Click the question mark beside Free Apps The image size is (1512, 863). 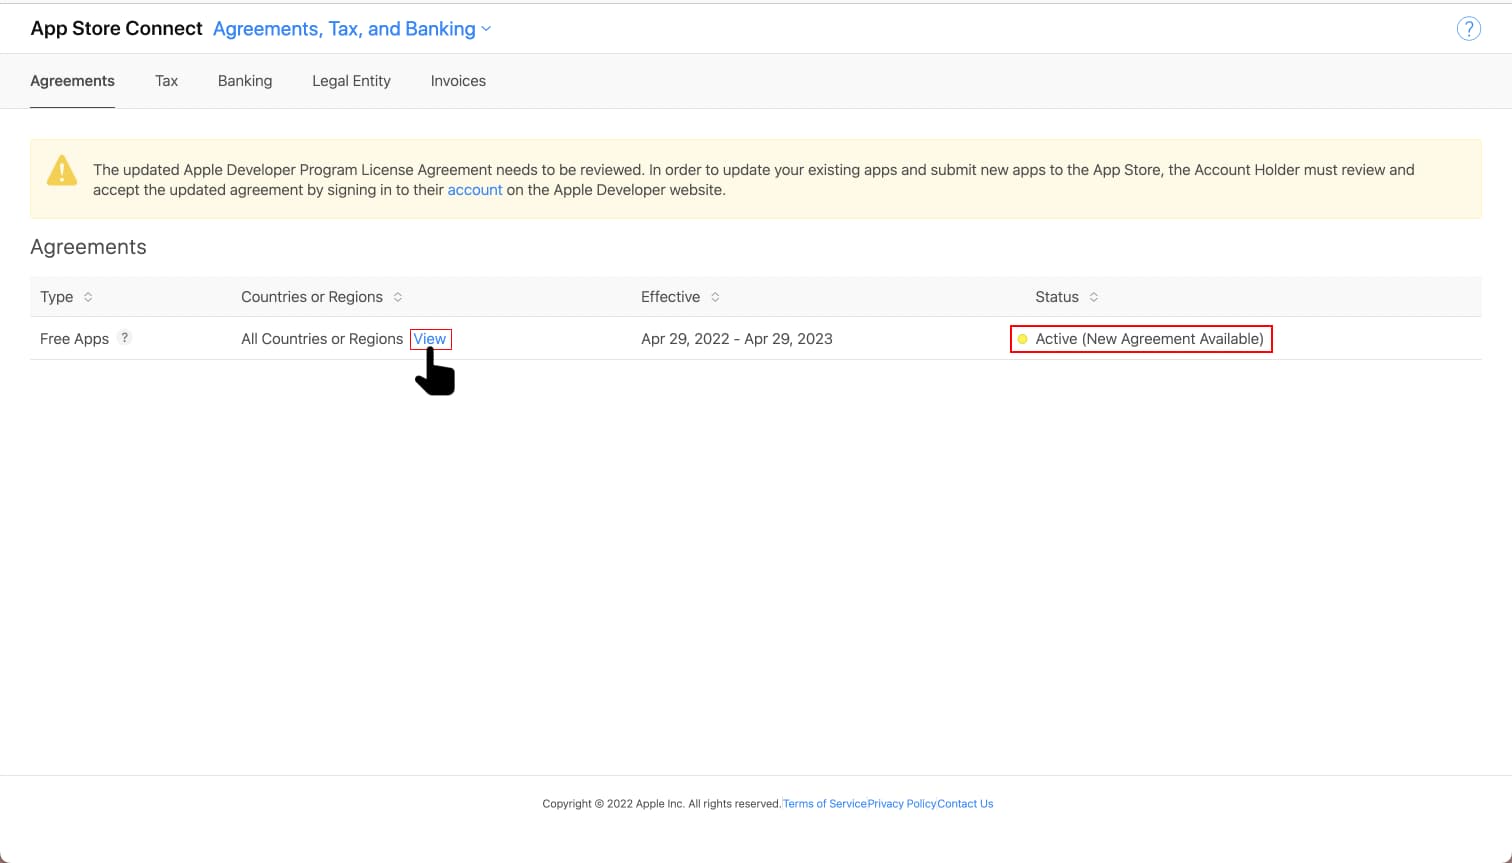tap(124, 337)
